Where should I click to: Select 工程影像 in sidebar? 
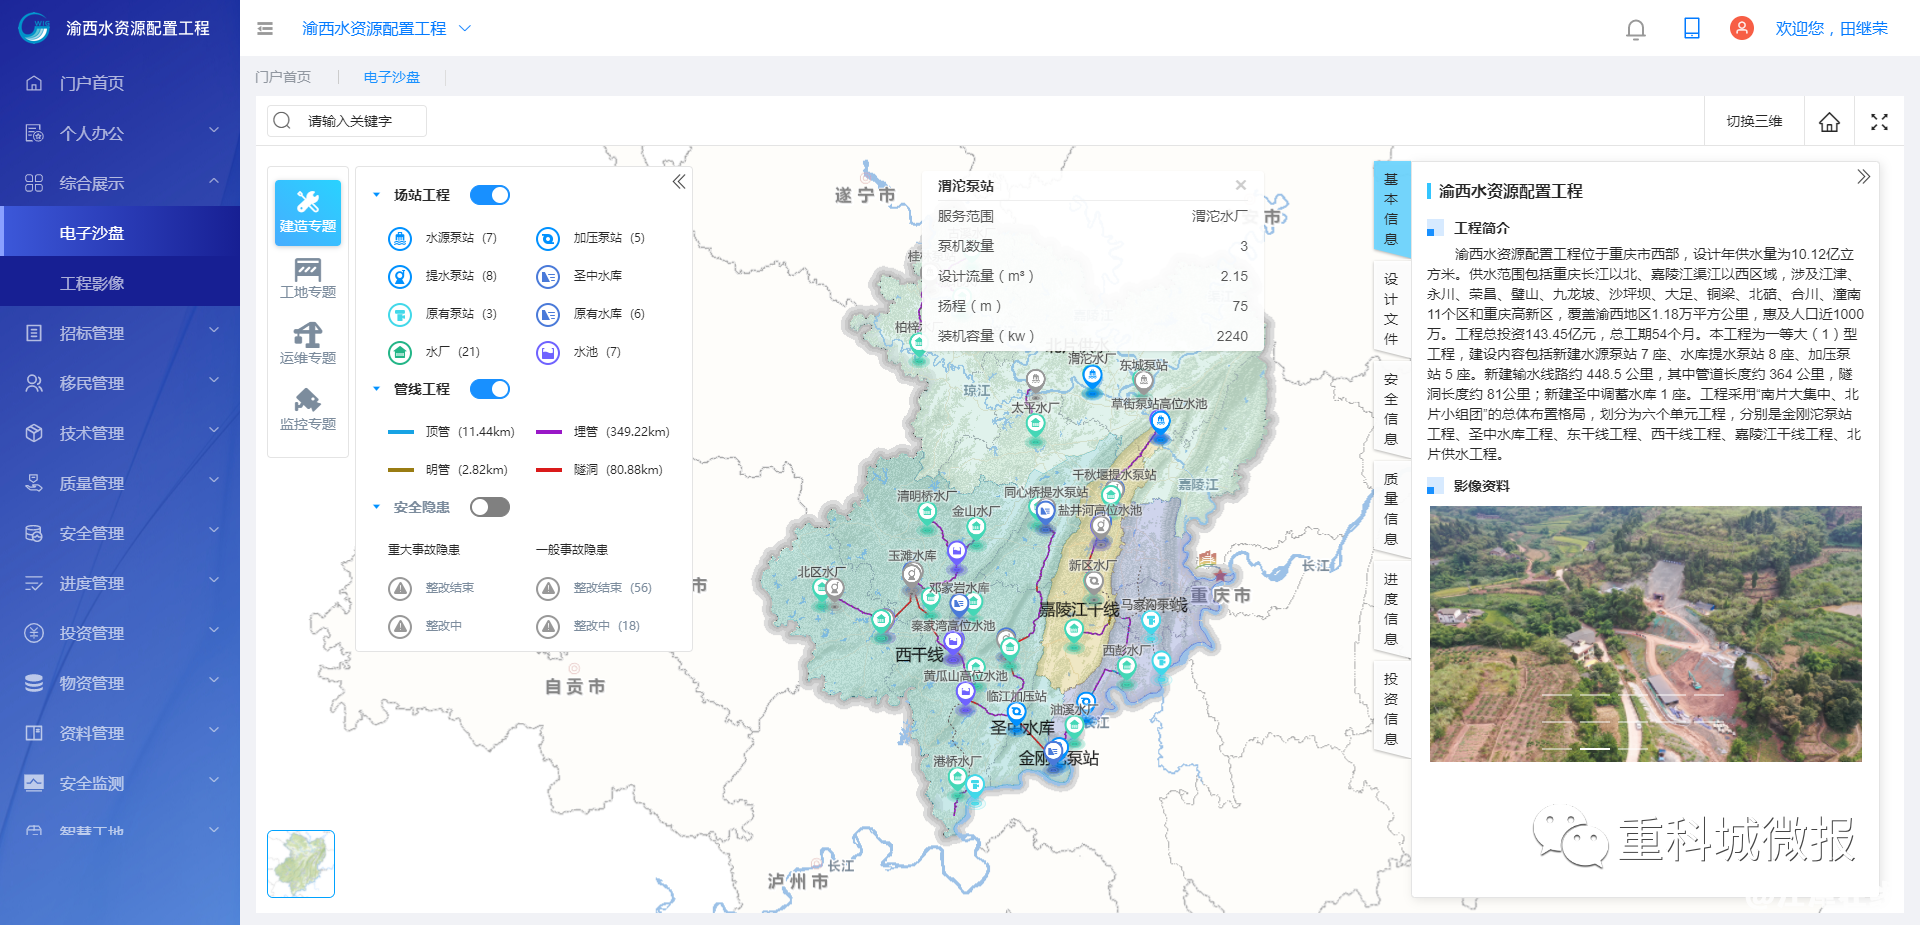click(x=120, y=283)
